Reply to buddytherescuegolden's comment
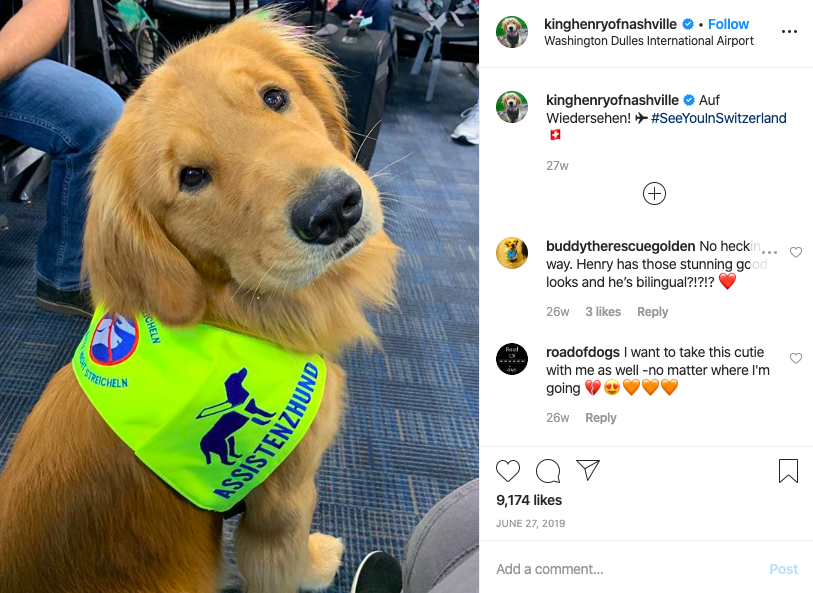813x593 pixels. [x=652, y=312]
